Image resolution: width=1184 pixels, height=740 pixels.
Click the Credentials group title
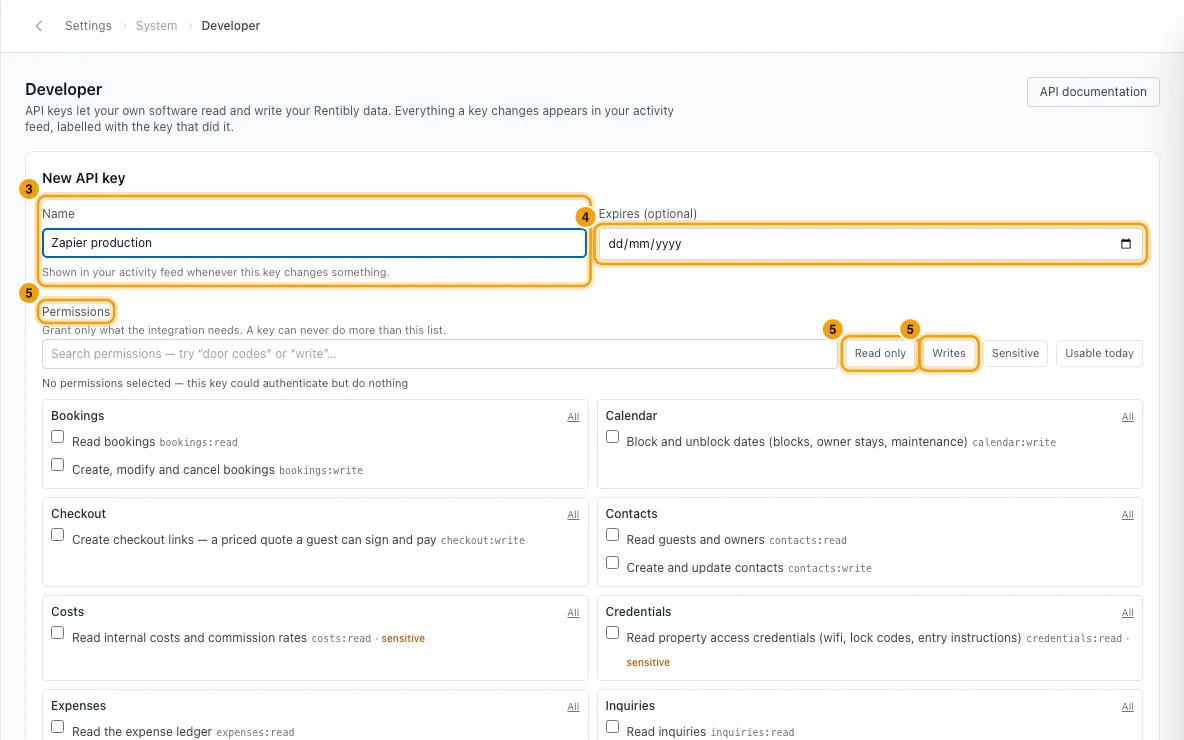638,612
